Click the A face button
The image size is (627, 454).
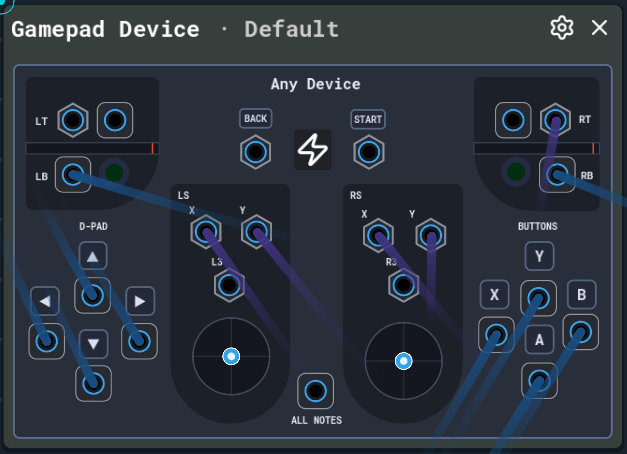pos(539,340)
